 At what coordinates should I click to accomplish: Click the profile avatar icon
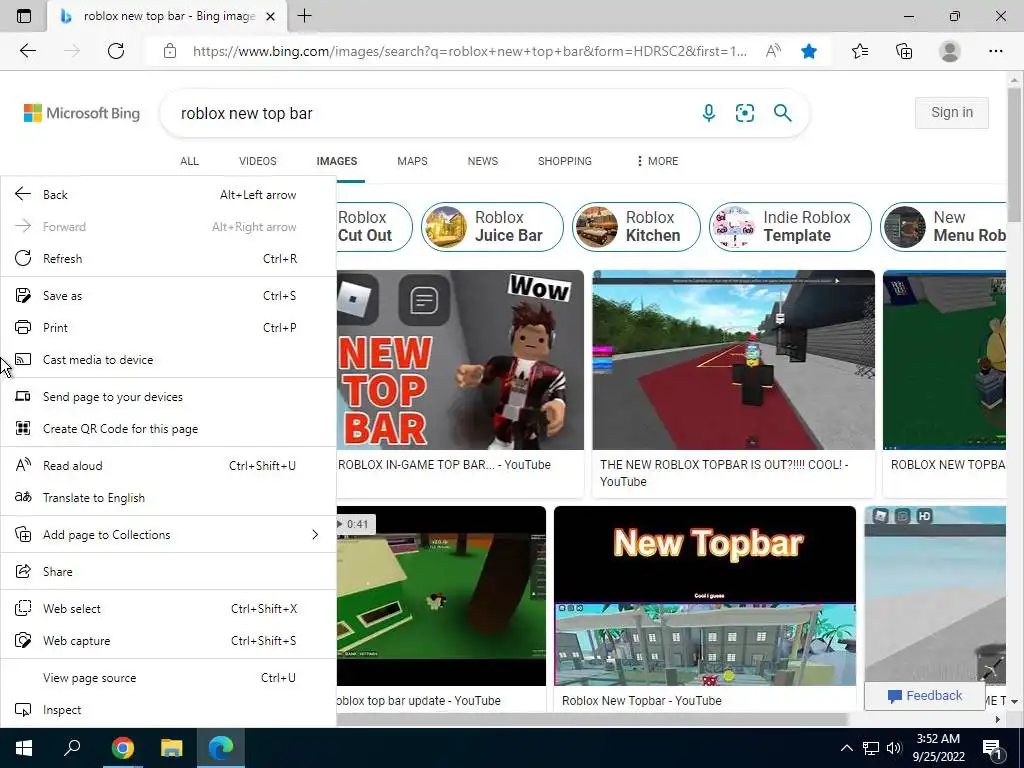click(x=949, y=51)
